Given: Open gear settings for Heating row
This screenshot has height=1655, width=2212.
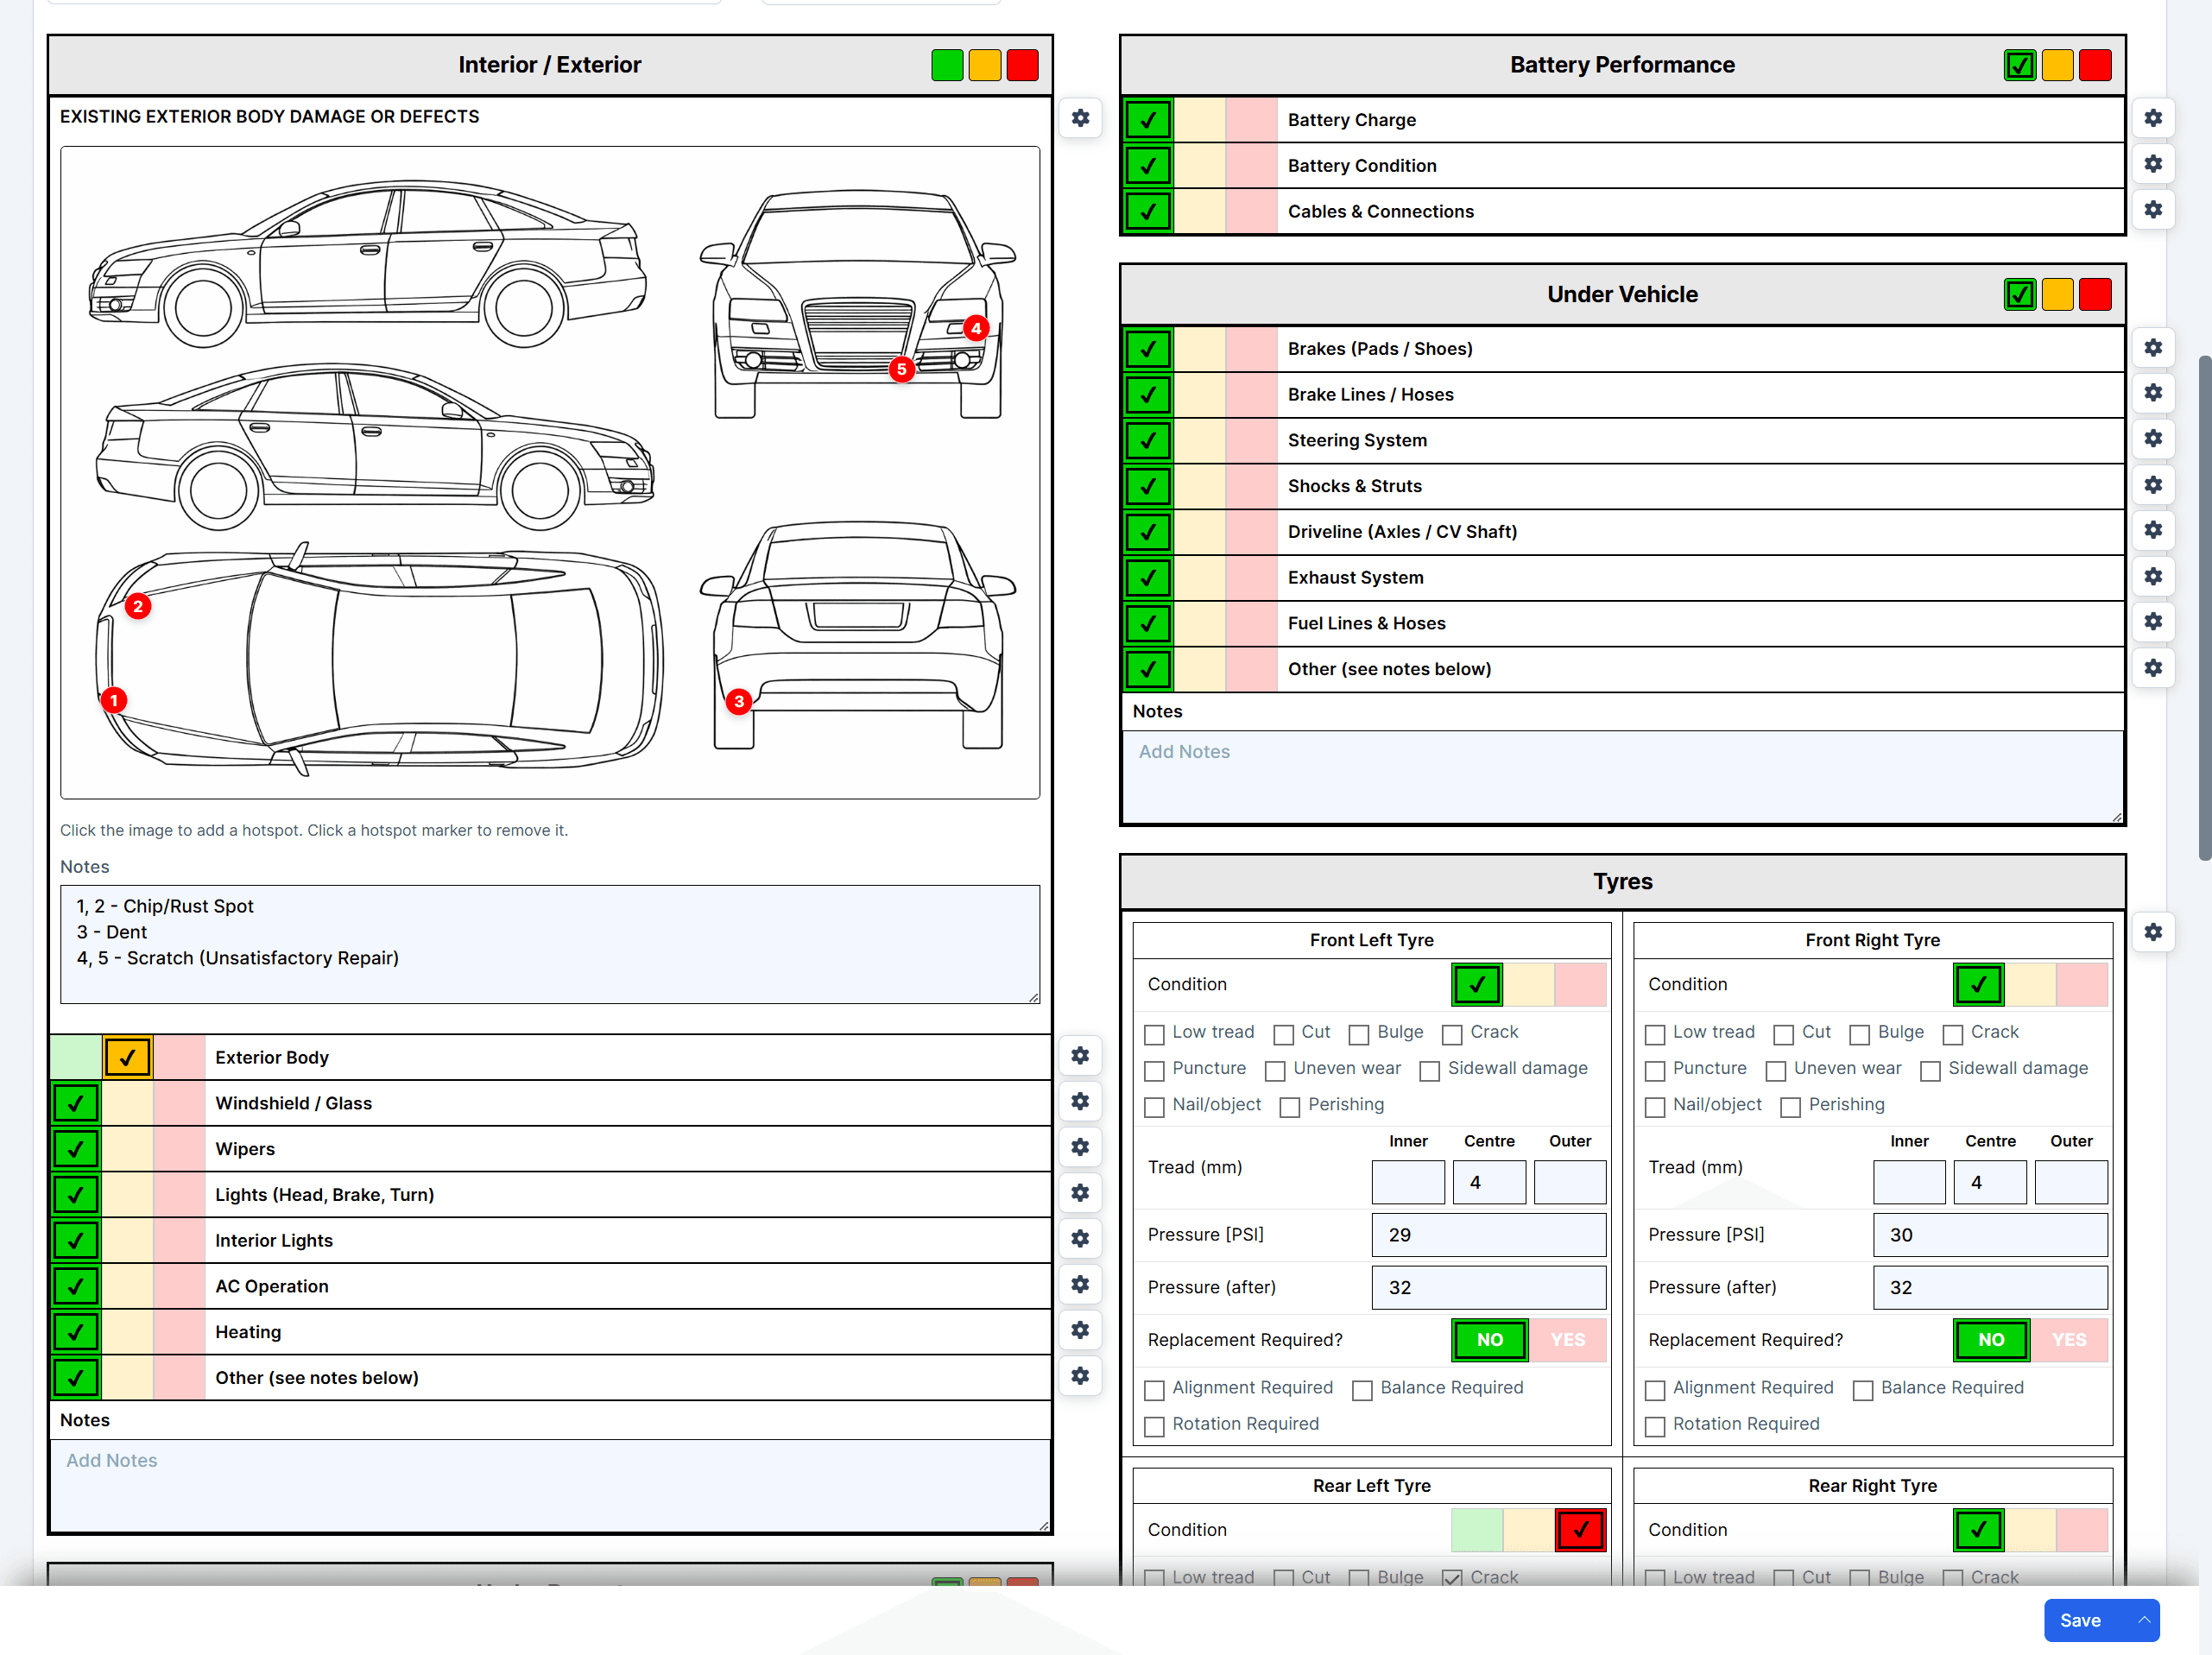Looking at the screenshot, I should (1080, 1330).
